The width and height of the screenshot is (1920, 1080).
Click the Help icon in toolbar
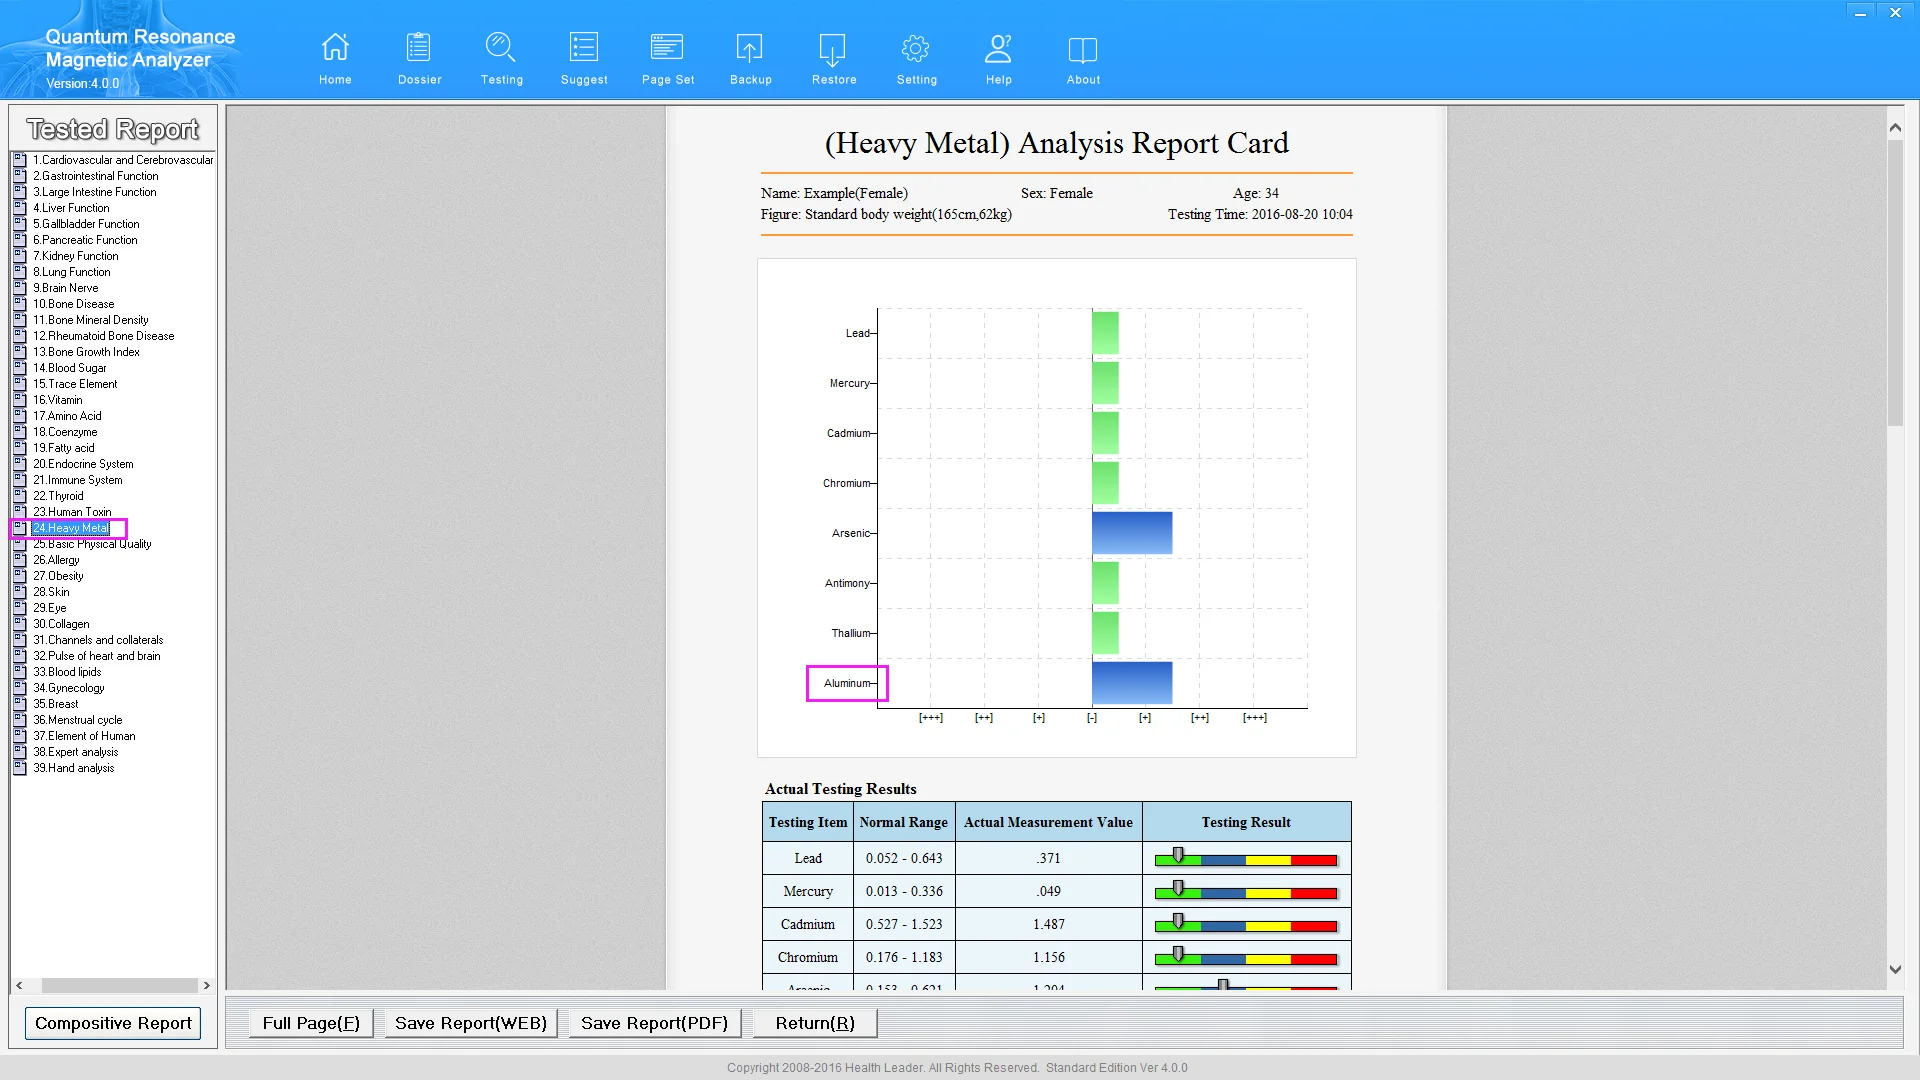click(x=998, y=57)
